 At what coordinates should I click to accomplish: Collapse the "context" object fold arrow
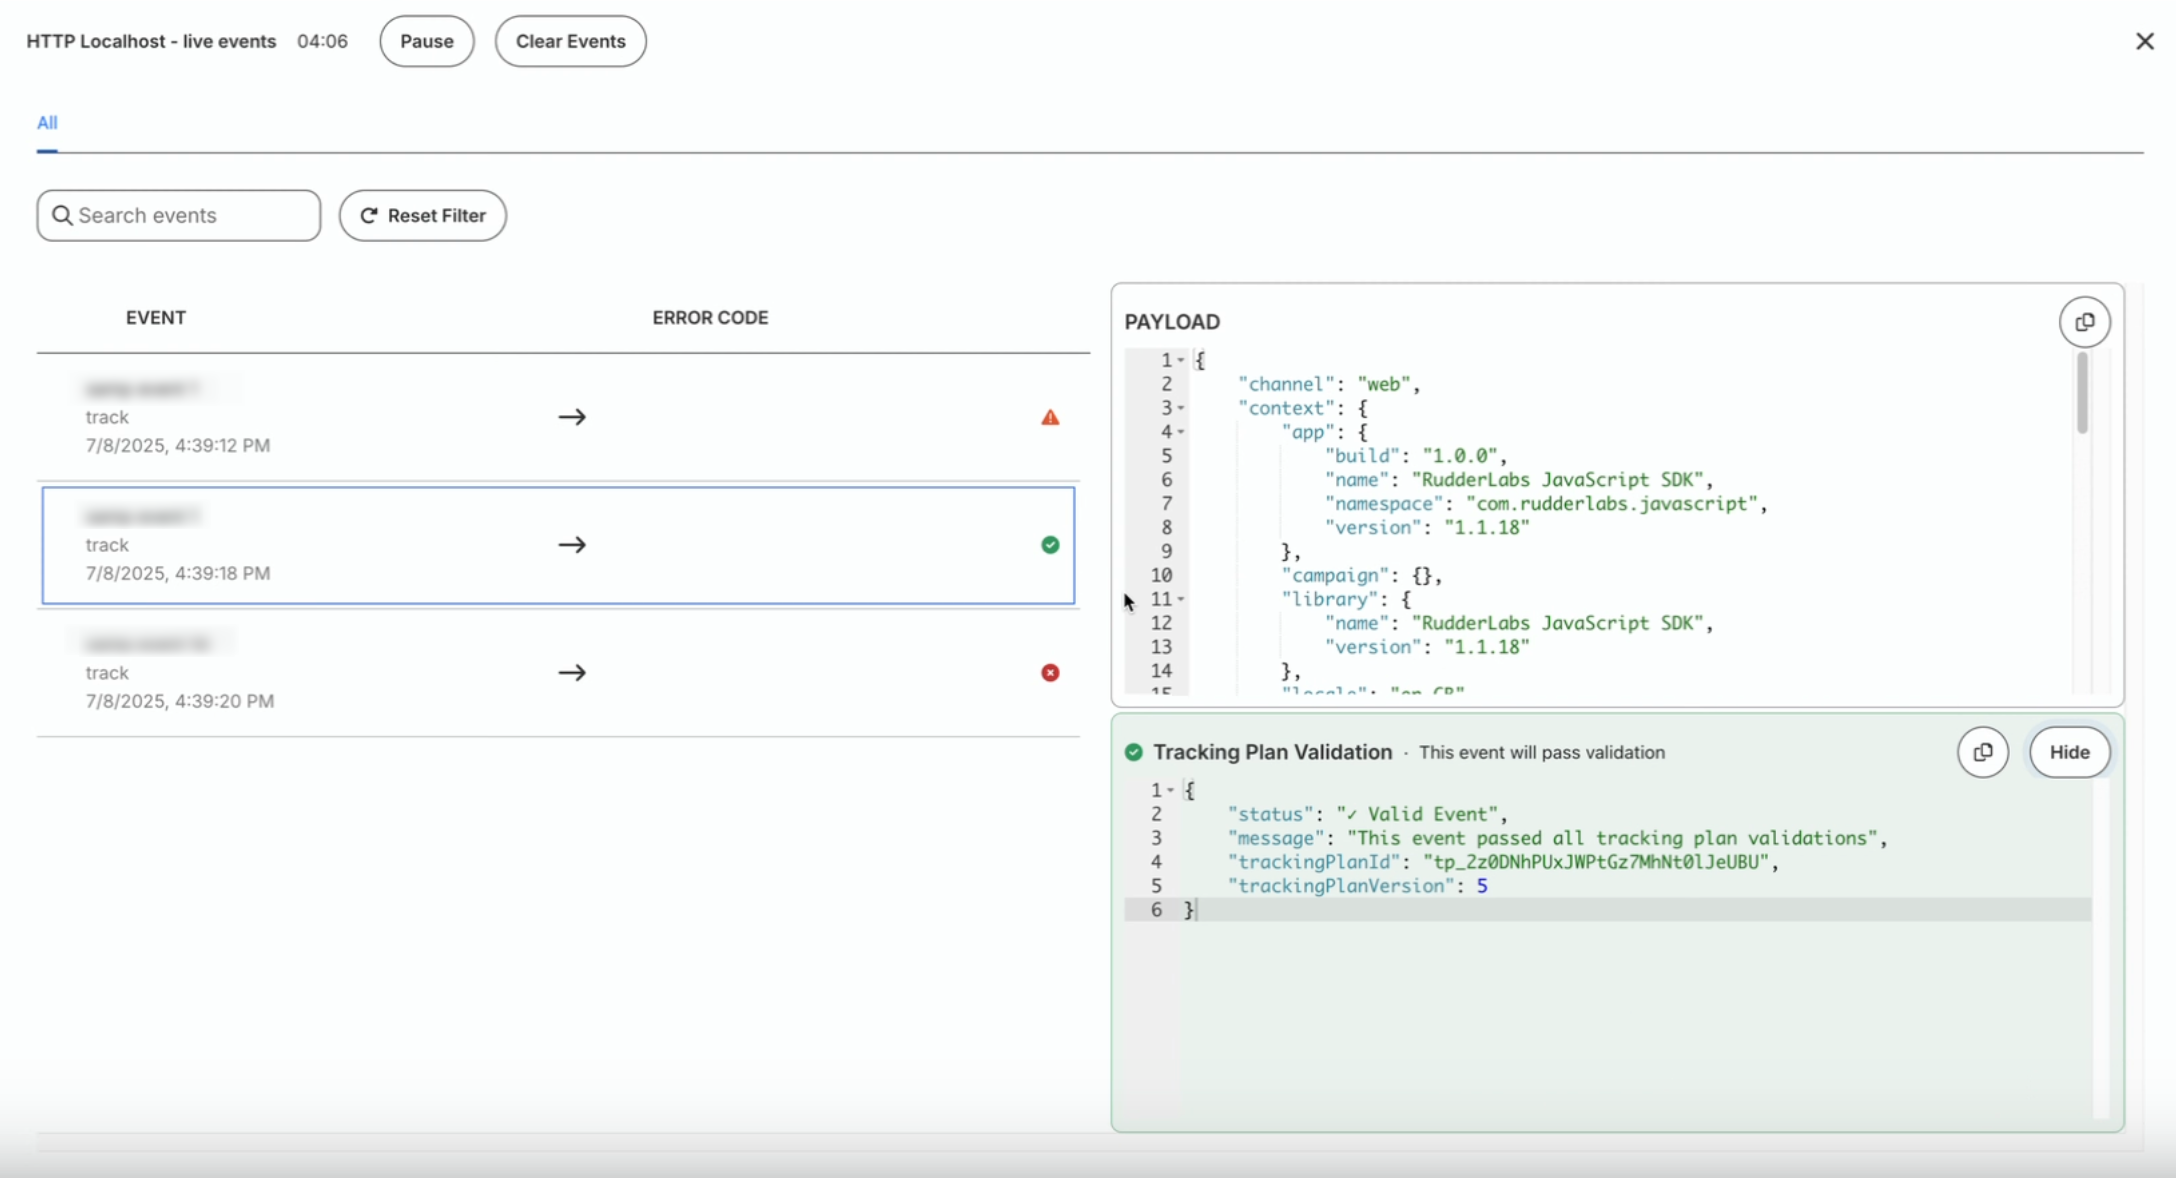pyautogui.click(x=1181, y=408)
